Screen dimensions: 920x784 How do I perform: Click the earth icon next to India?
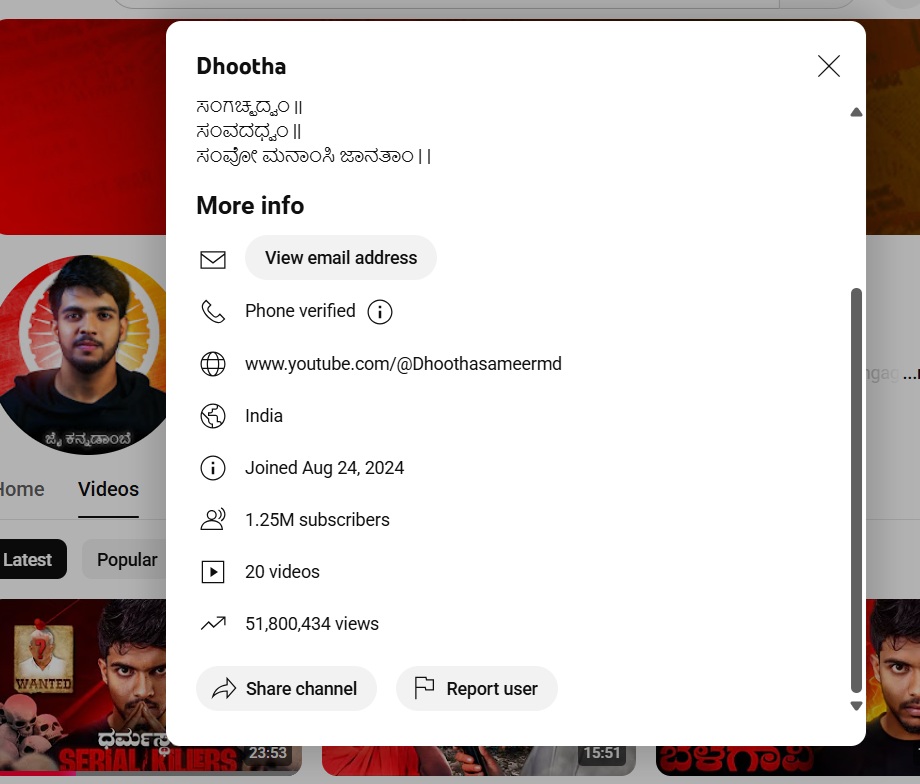click(x=213, y=416)
